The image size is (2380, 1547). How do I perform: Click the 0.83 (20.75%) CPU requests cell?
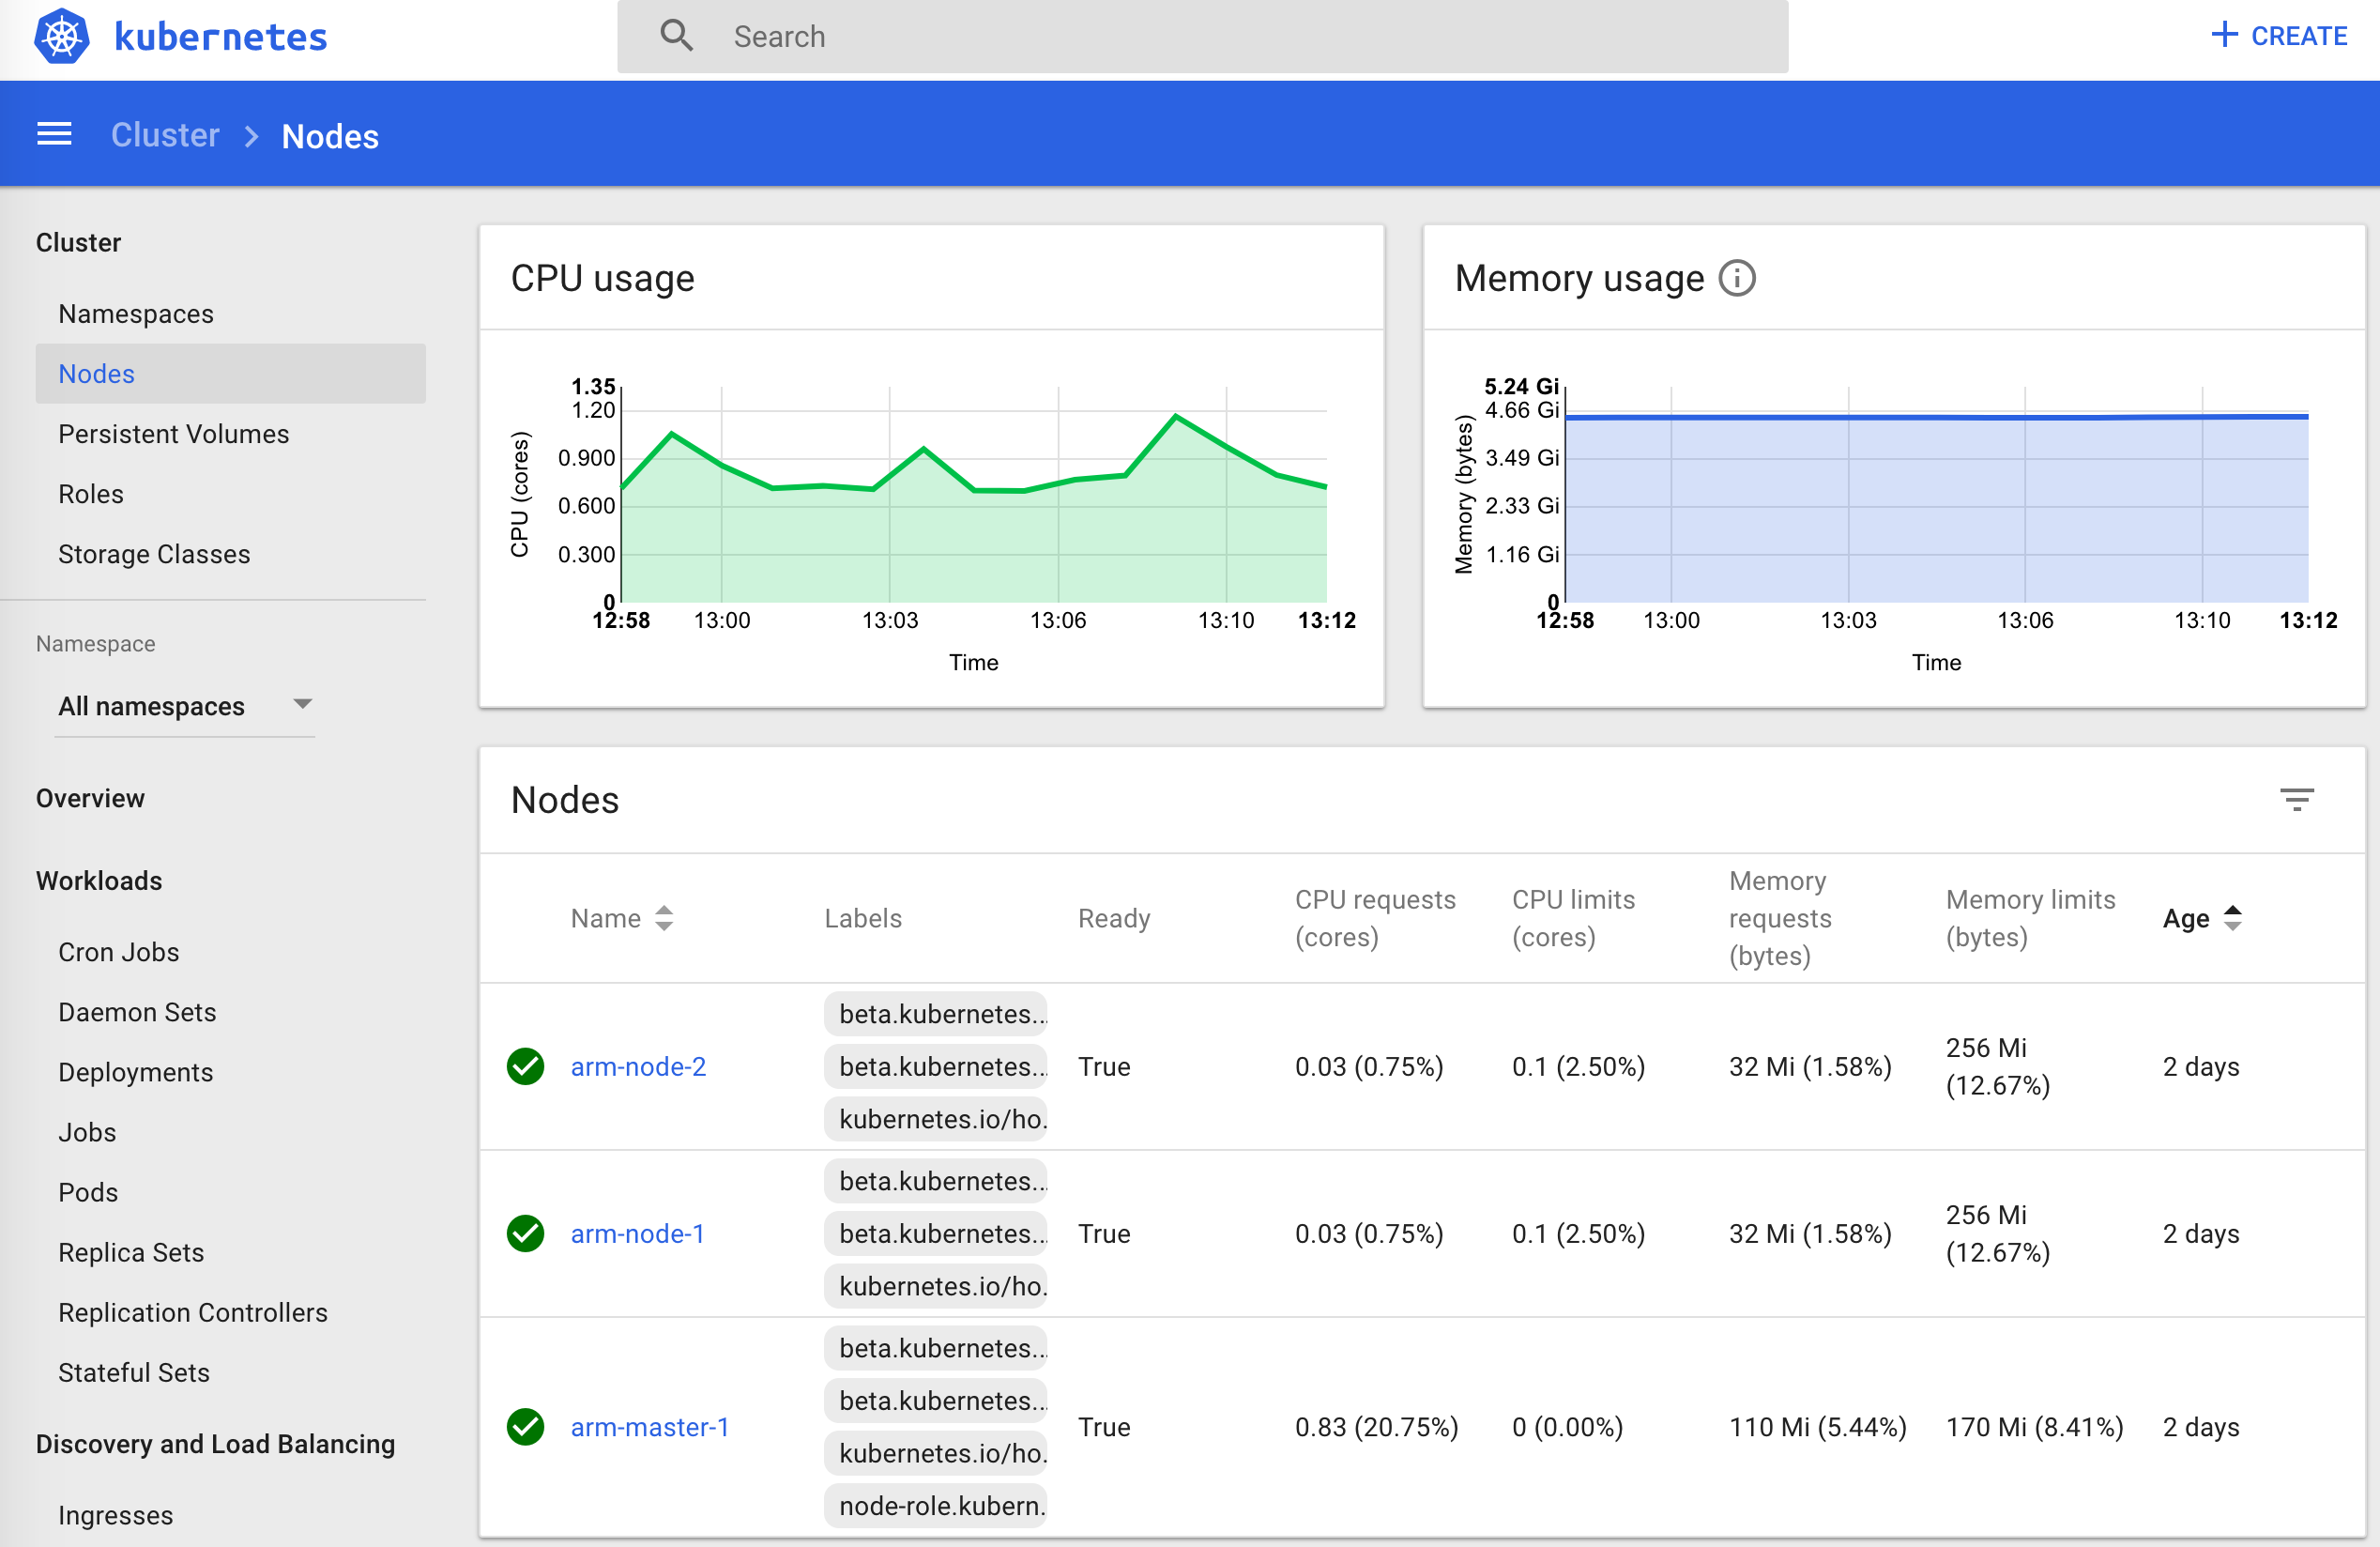pyautogui.click(x=1376, y=1426)
